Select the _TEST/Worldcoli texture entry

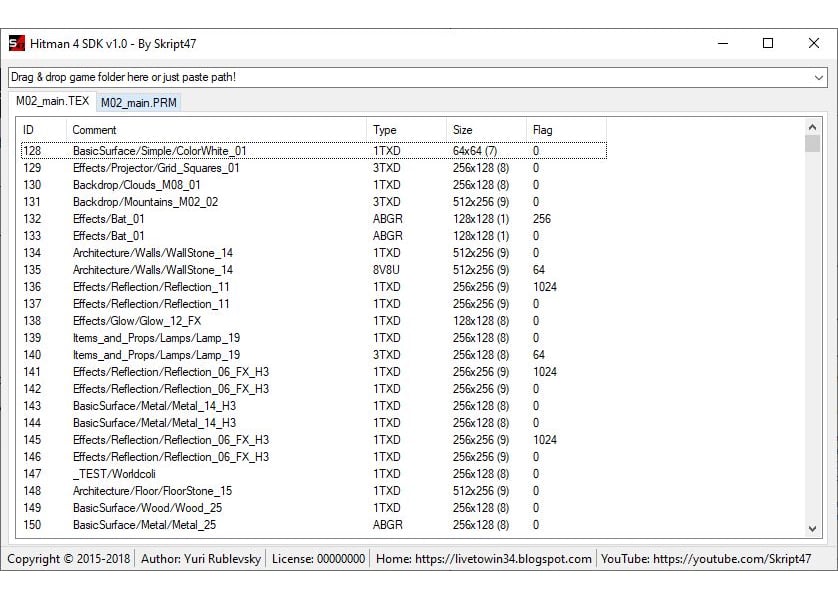tap(314, 474)
